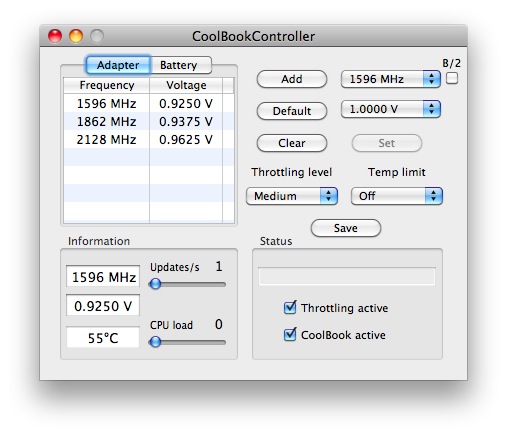Click the current voltage 0.9250 V field

click(103, 305)
